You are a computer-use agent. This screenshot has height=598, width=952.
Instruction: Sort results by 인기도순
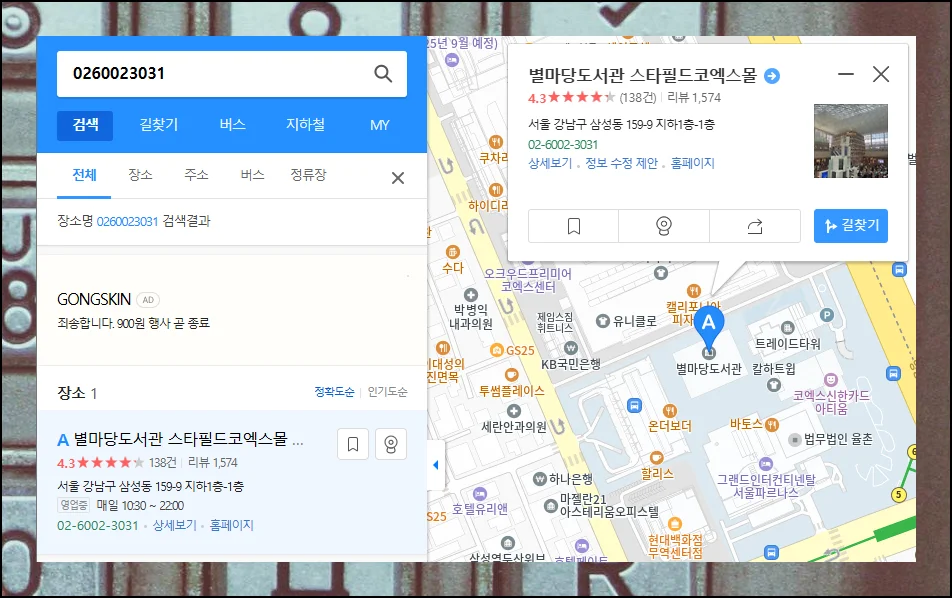pyautogui.click(x=387, y=392)
